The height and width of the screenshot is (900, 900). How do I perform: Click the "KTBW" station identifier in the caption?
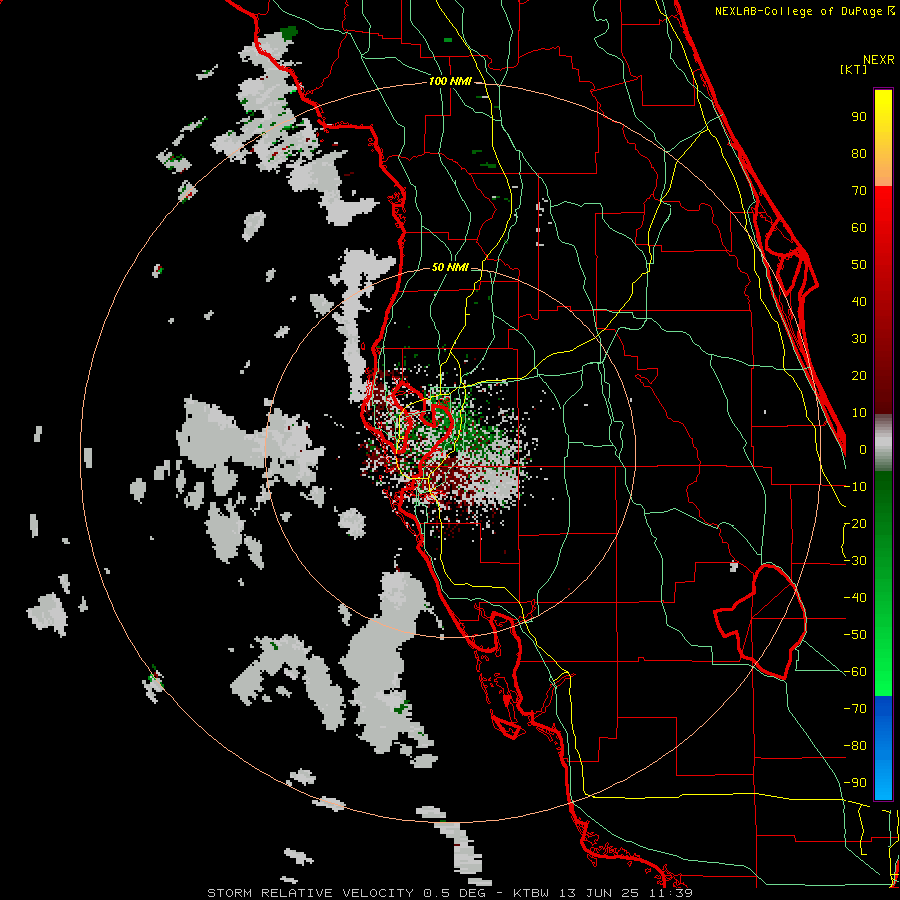(533, 893)
